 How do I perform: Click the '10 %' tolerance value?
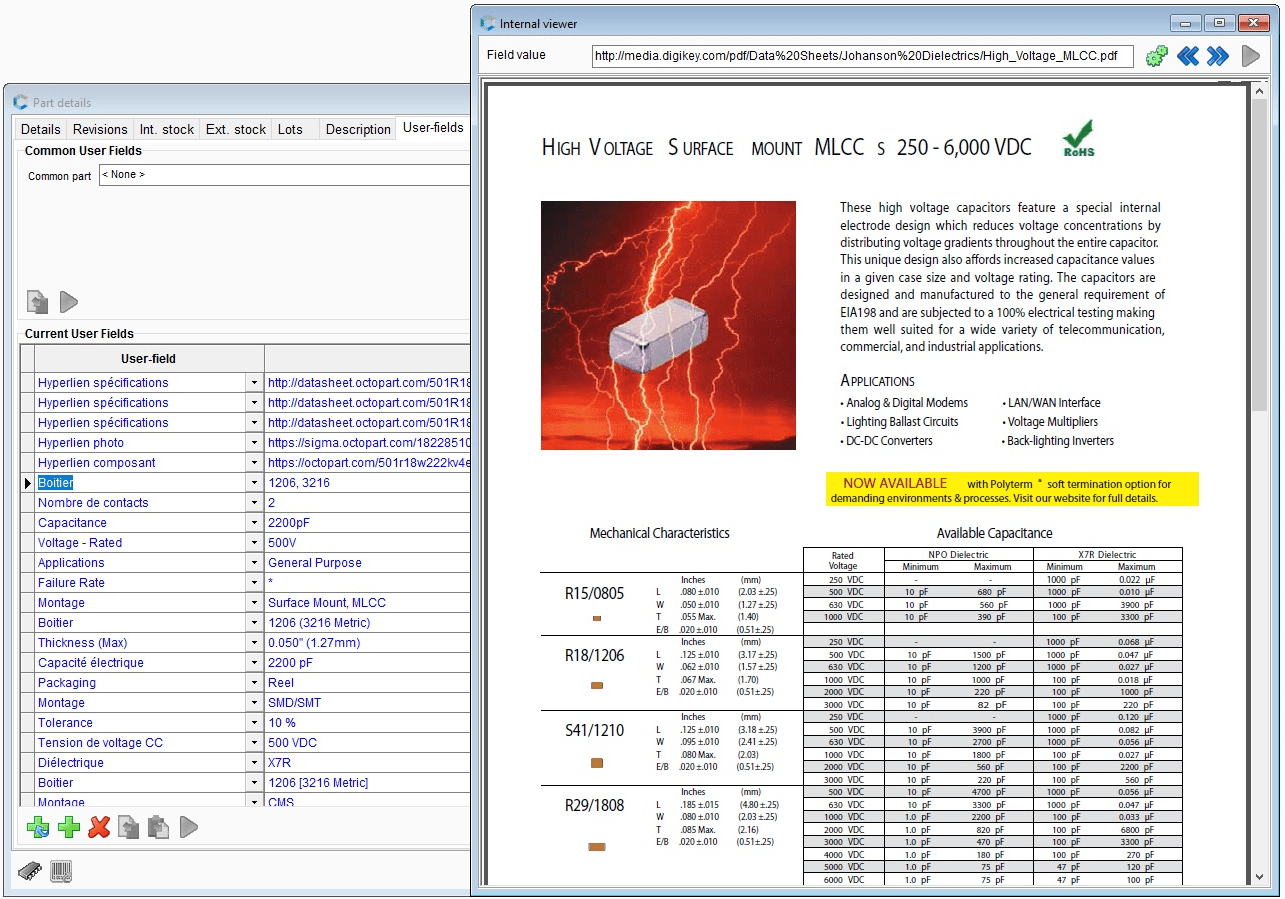pos(368,723)
